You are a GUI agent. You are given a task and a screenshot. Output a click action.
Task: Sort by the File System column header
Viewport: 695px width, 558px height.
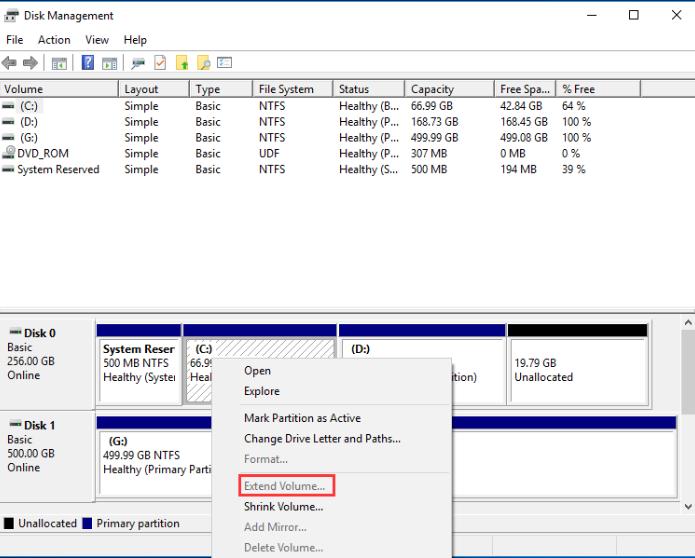pos(293,89)
